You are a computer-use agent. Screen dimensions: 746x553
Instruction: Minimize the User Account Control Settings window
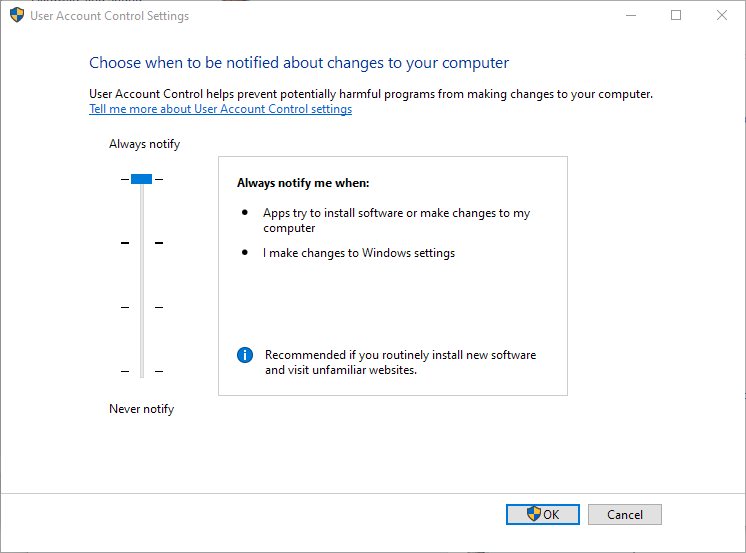pos(631,15)
